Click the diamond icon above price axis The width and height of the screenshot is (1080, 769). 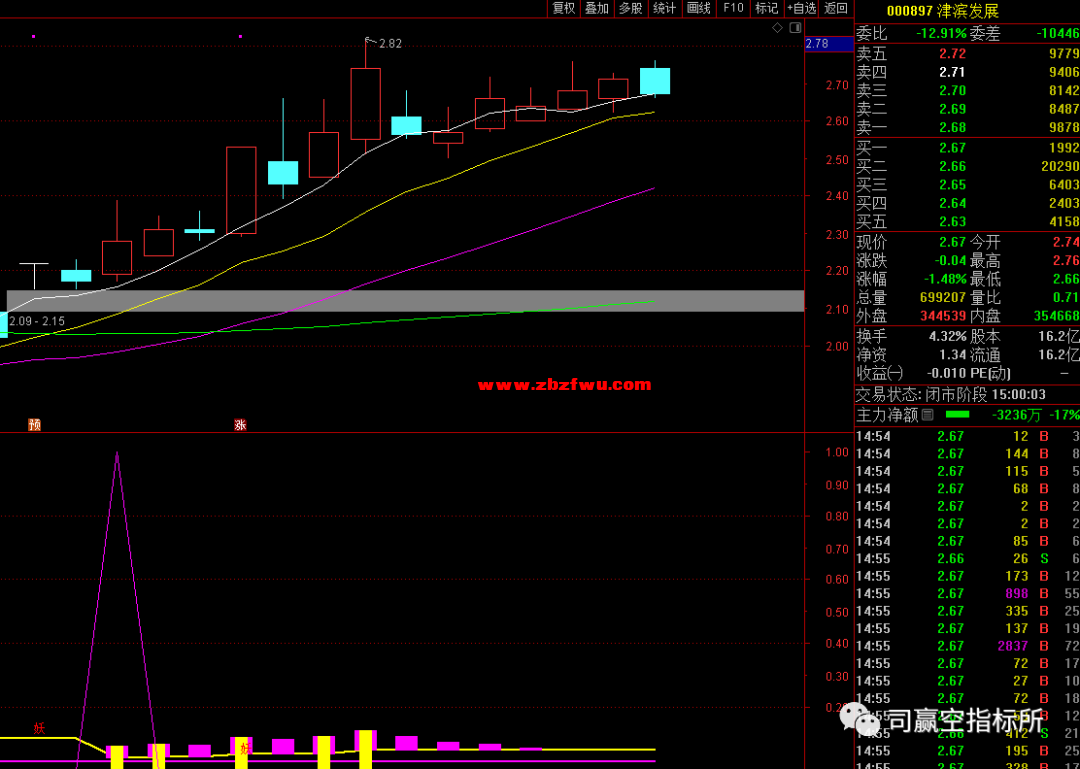click(x=778, y=28)
